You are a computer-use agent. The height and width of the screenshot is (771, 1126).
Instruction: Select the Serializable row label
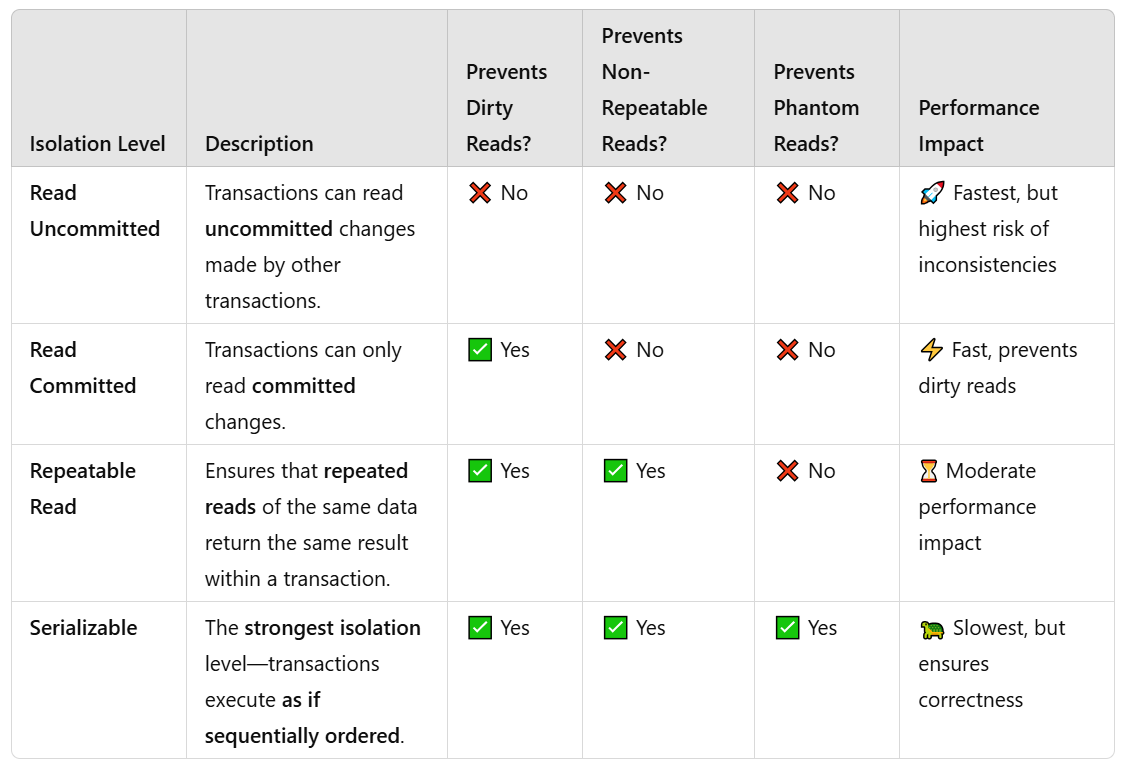(x=83, y=627)
